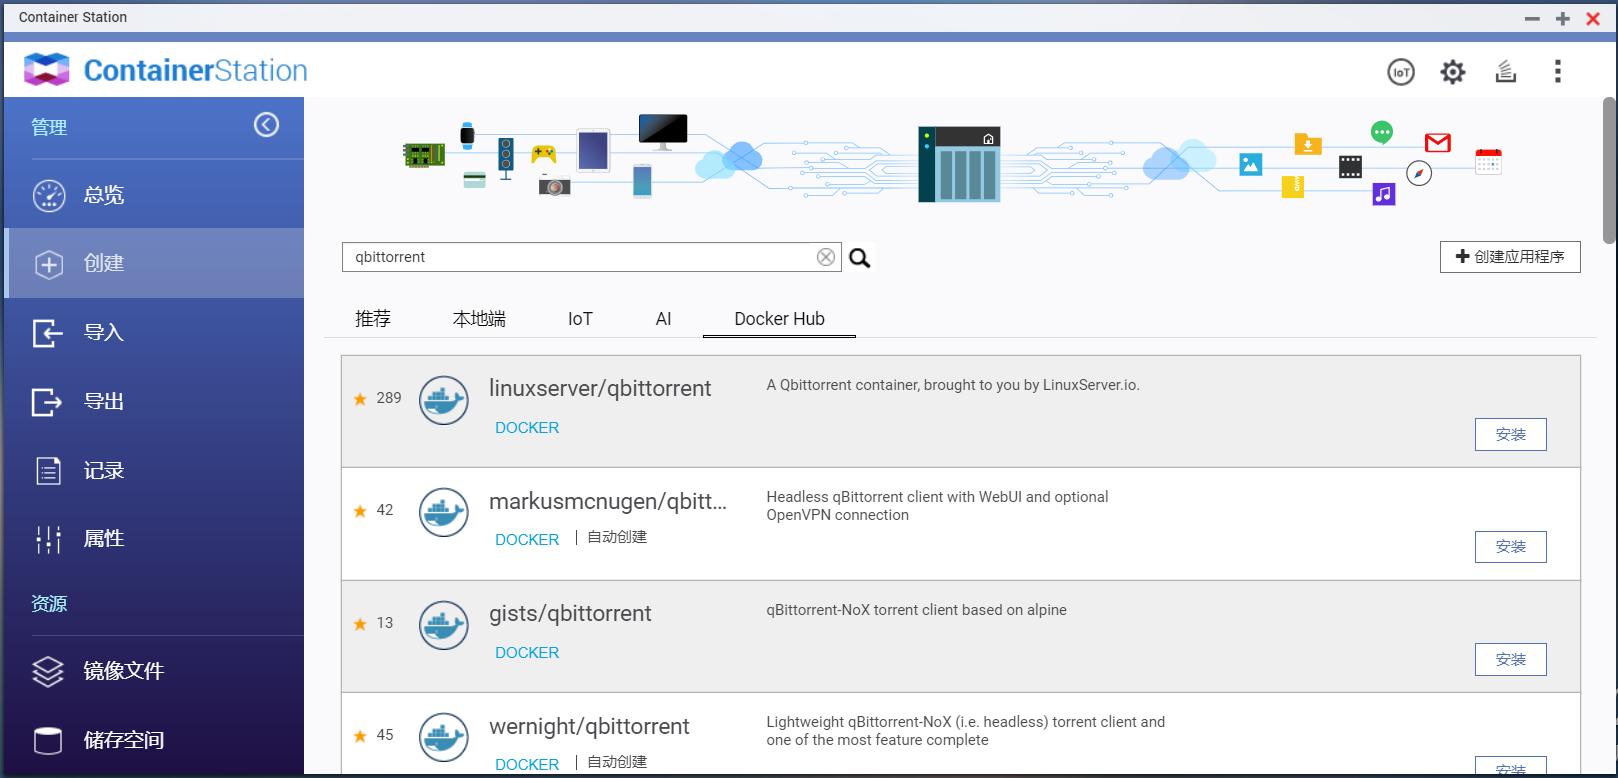Click the magnifier search icon
1618x778 pixels.
pyautogui.click(x=860, y=258)
